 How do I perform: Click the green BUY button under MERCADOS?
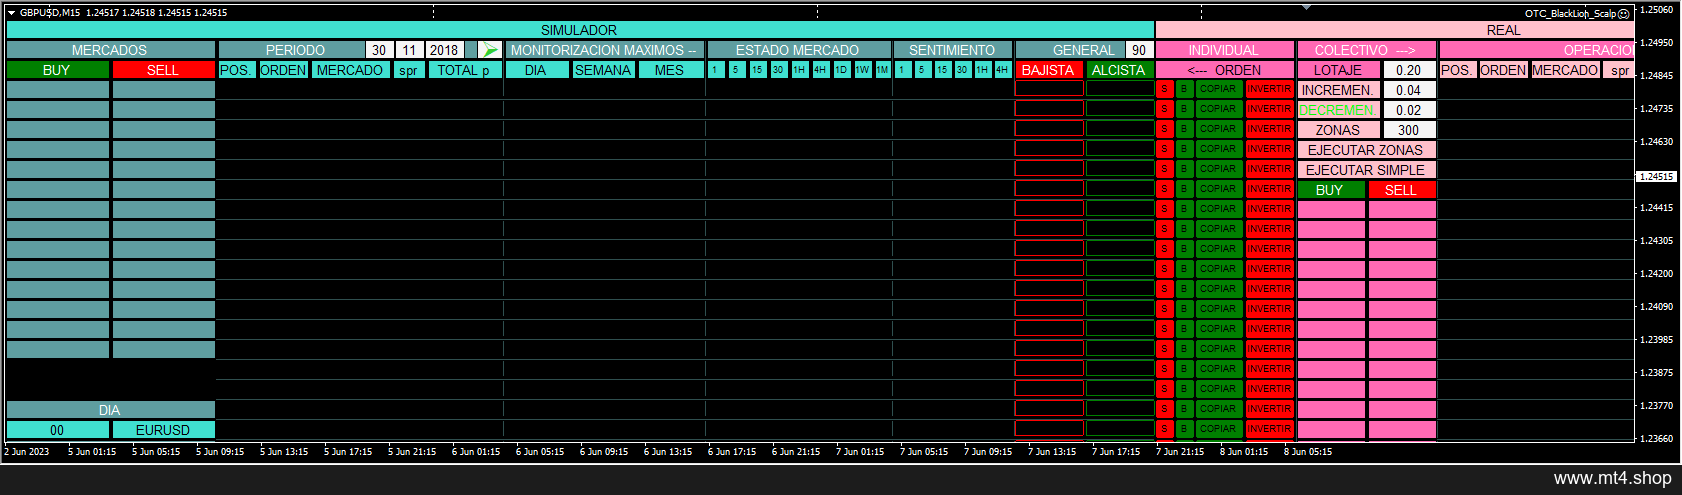[x=57, y=70]
